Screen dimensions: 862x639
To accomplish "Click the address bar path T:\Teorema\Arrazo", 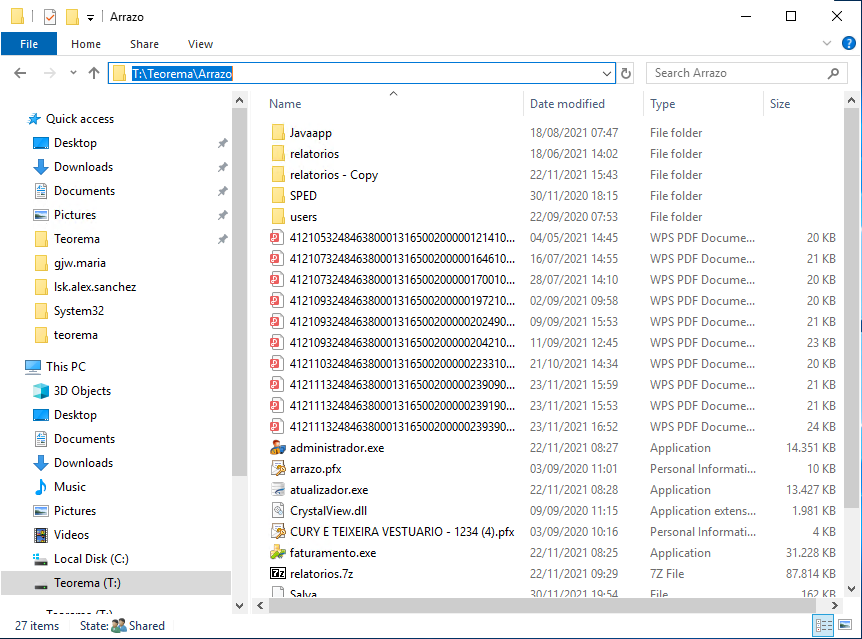I will pyautogui.click(x=182, y=74).
